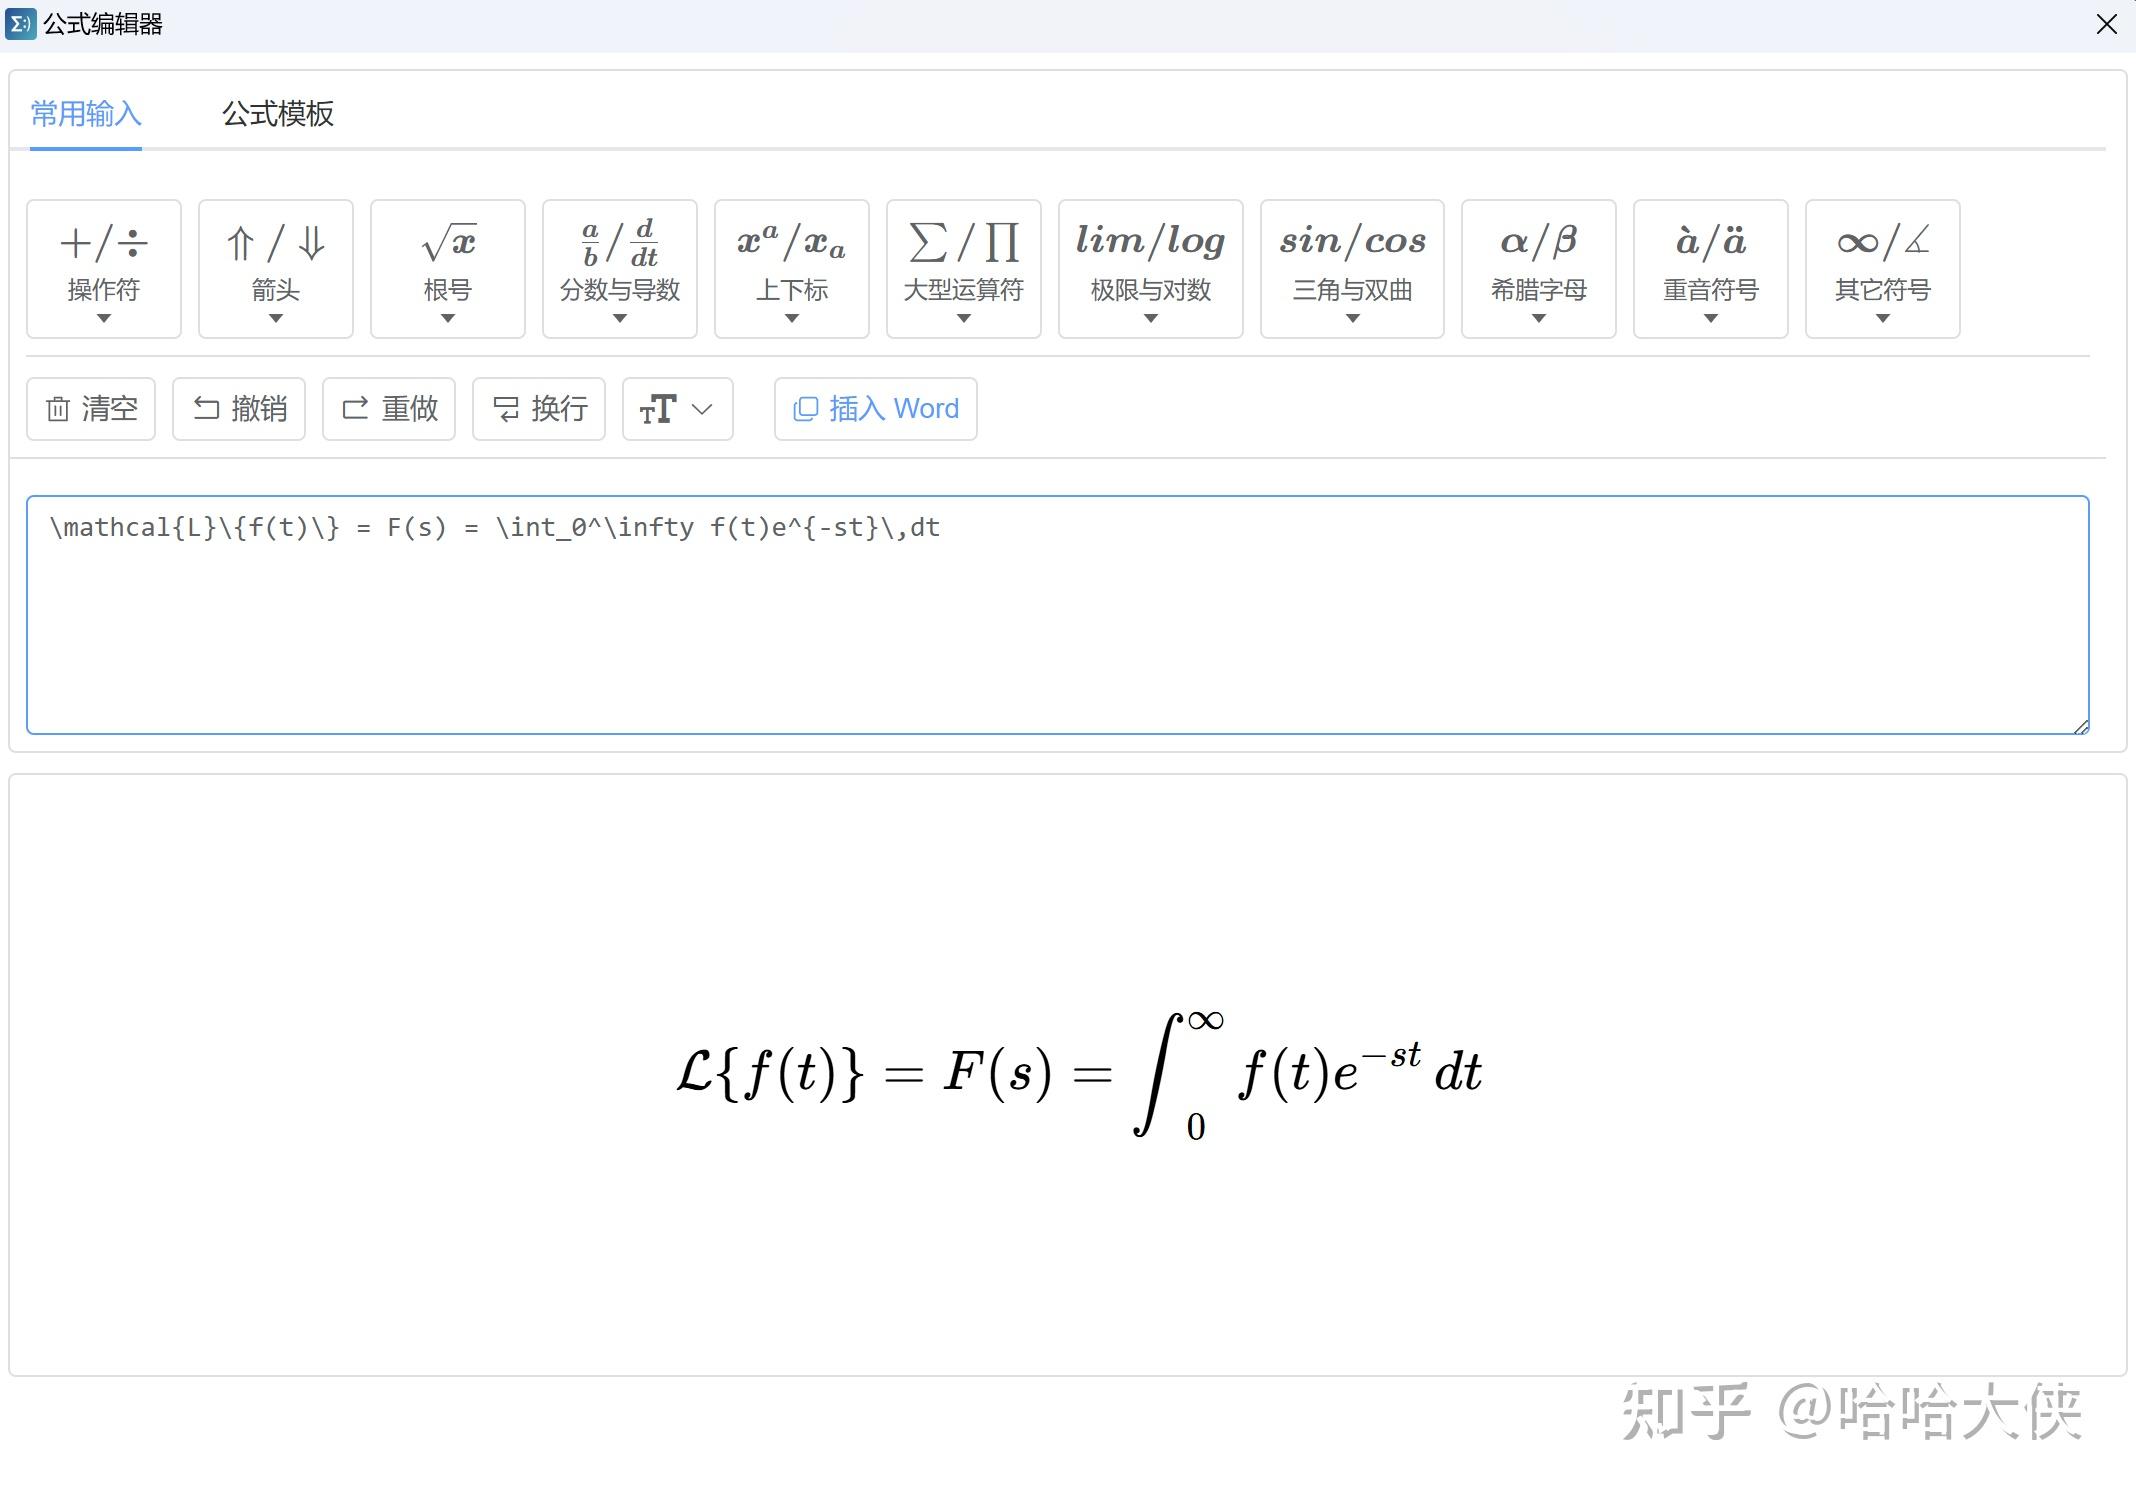The width and height of the screenshot is (2136, 1496).
Task: Open the 分数与导数 fractions group
Action: click(x=620, y=269)
